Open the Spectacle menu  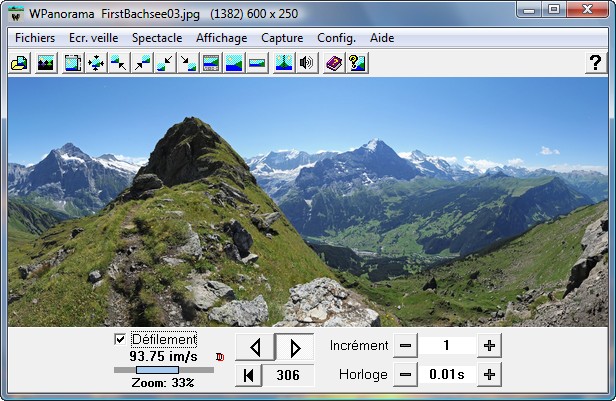coord(157,38)
